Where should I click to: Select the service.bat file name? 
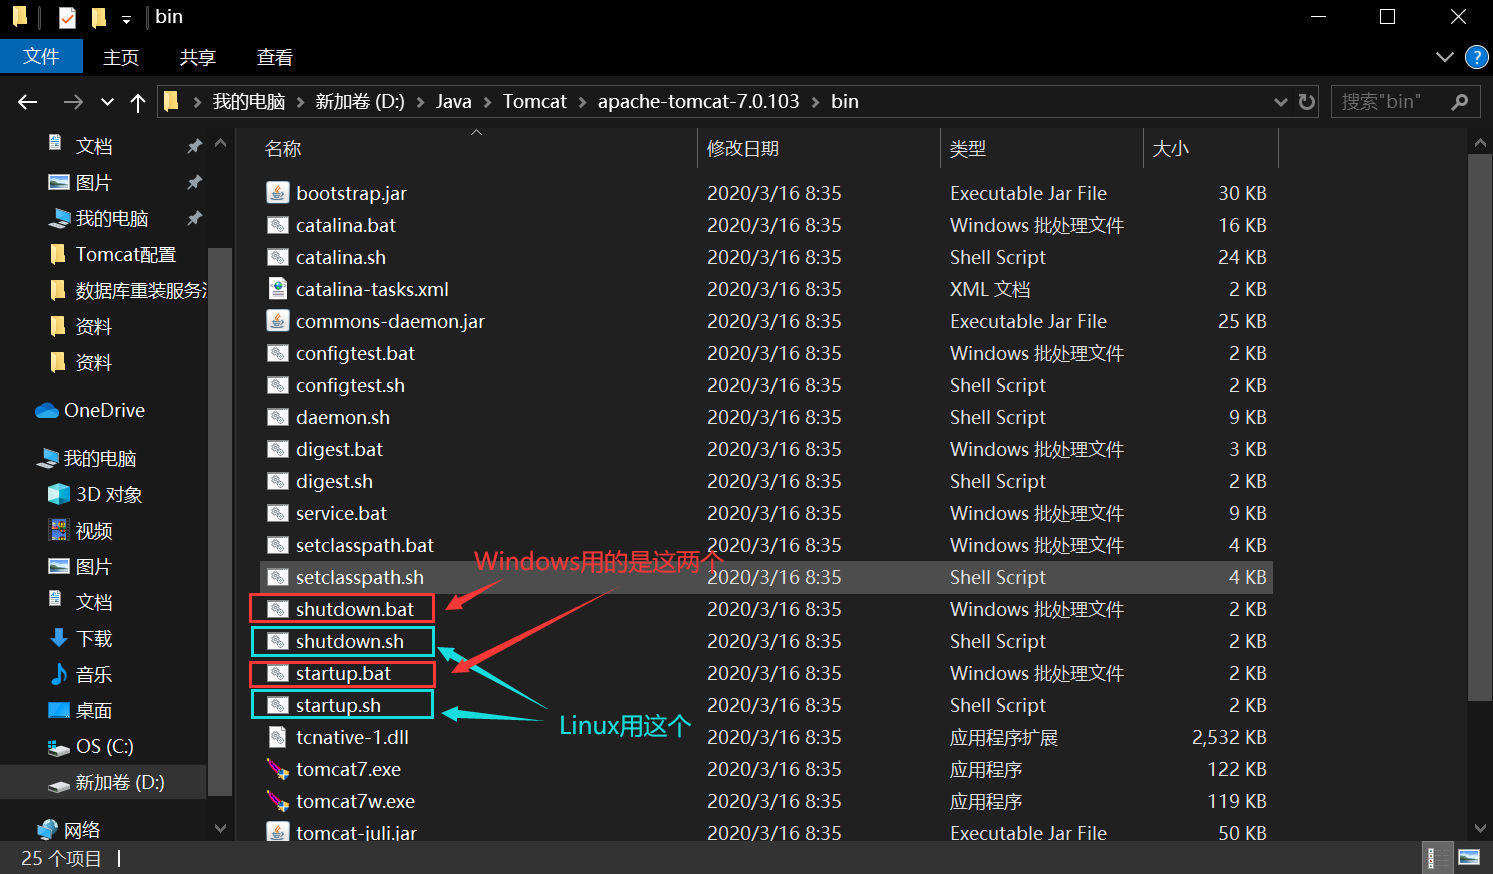click(x=341, y=514)
